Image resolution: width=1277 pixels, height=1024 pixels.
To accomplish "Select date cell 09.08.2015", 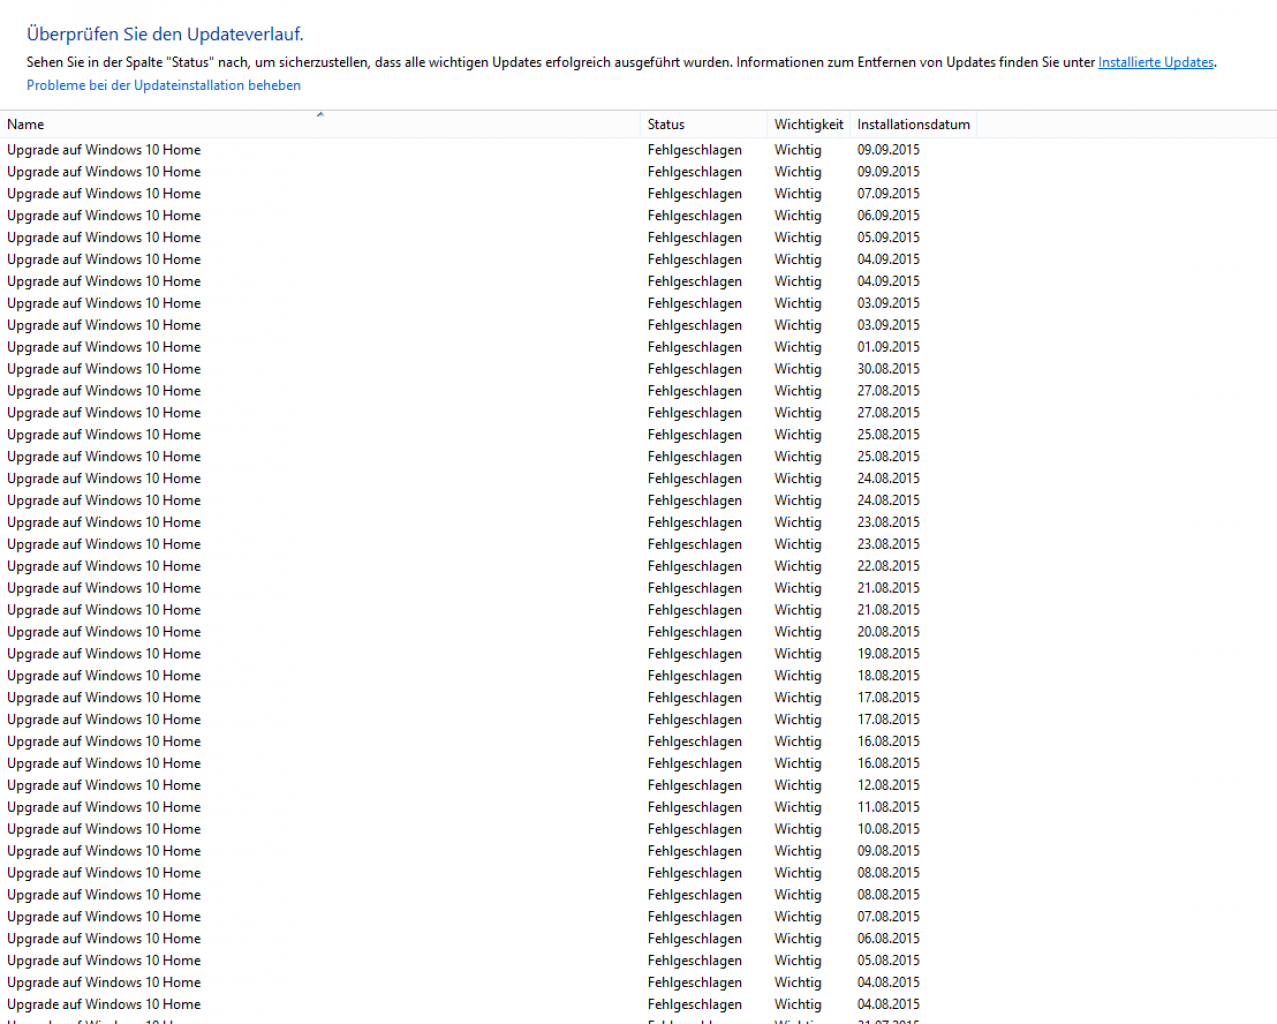I will [x=888, y=851].
